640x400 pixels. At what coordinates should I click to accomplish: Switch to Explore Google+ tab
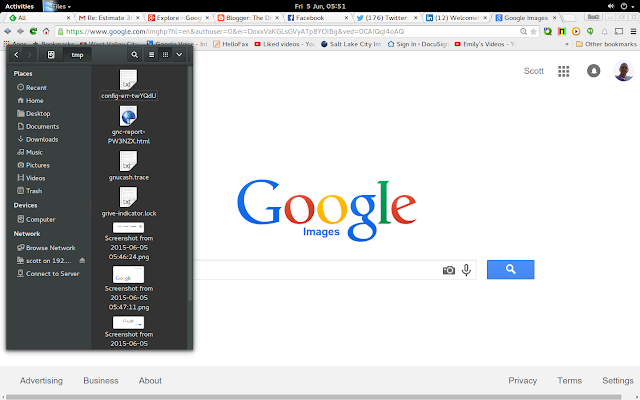point(179,18)
